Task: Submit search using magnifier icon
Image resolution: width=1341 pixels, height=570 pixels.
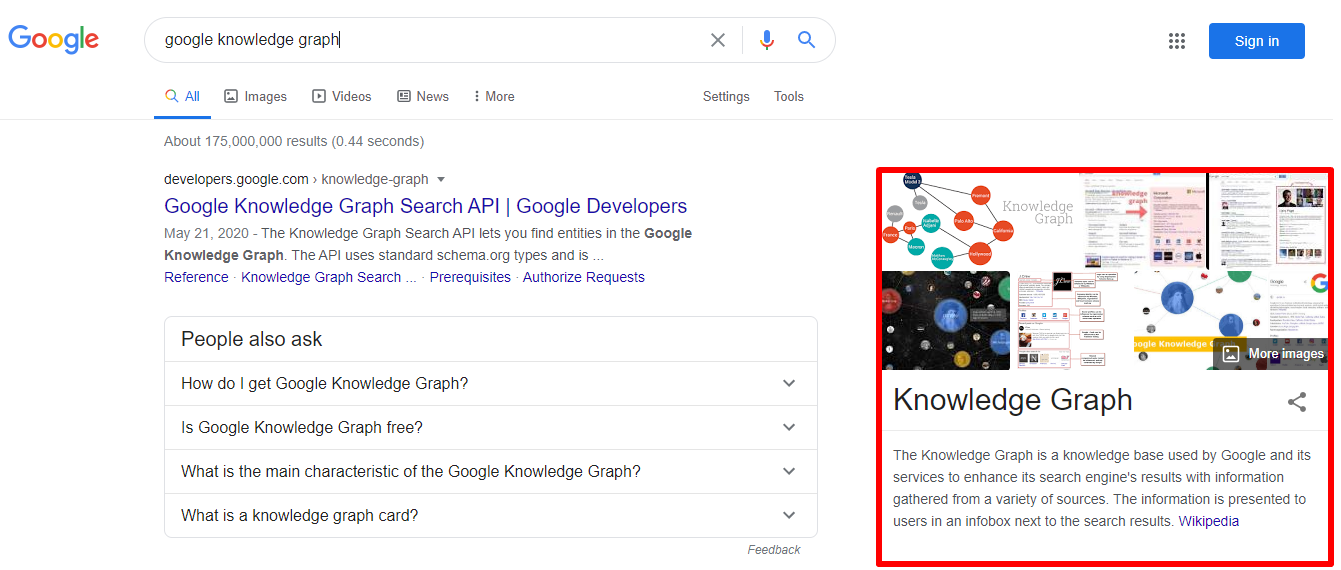Action: coord(807,40)
